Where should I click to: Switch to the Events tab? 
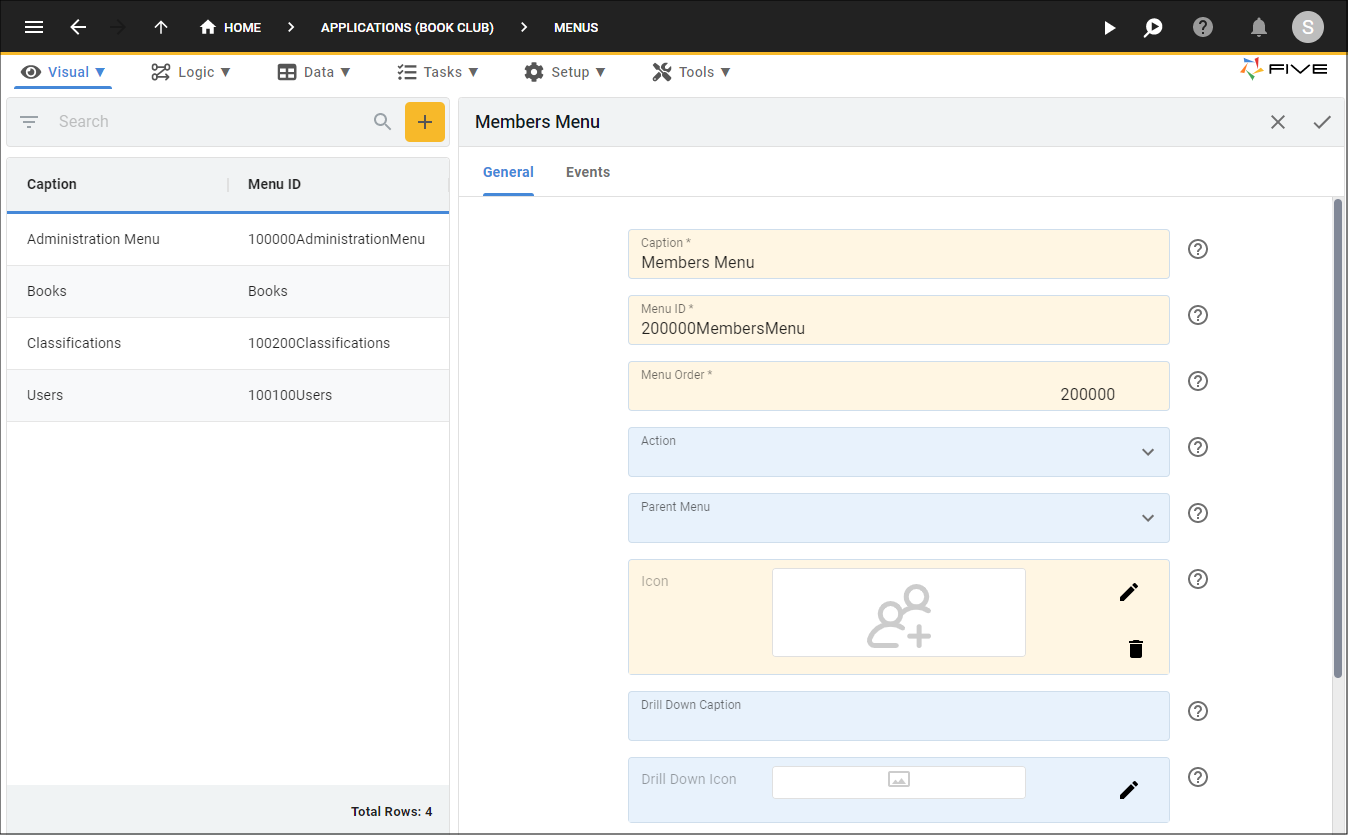point(588,172)
